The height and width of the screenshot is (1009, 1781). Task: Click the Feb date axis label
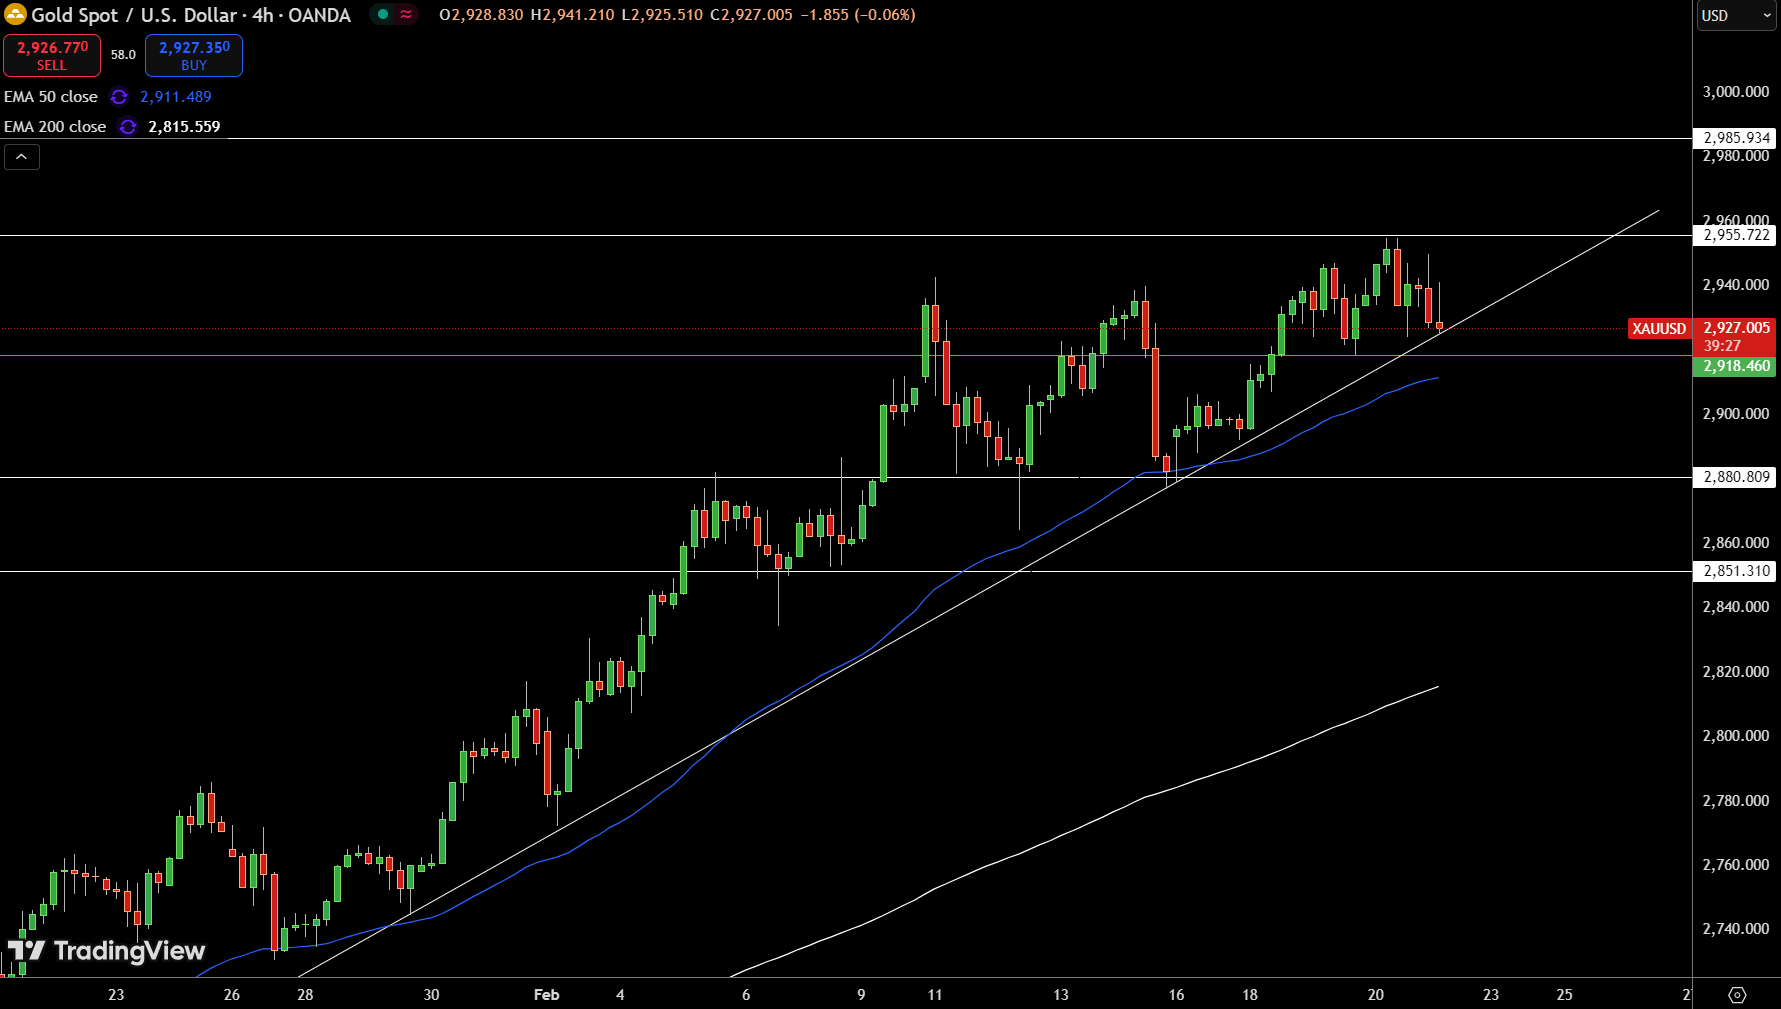547,995
